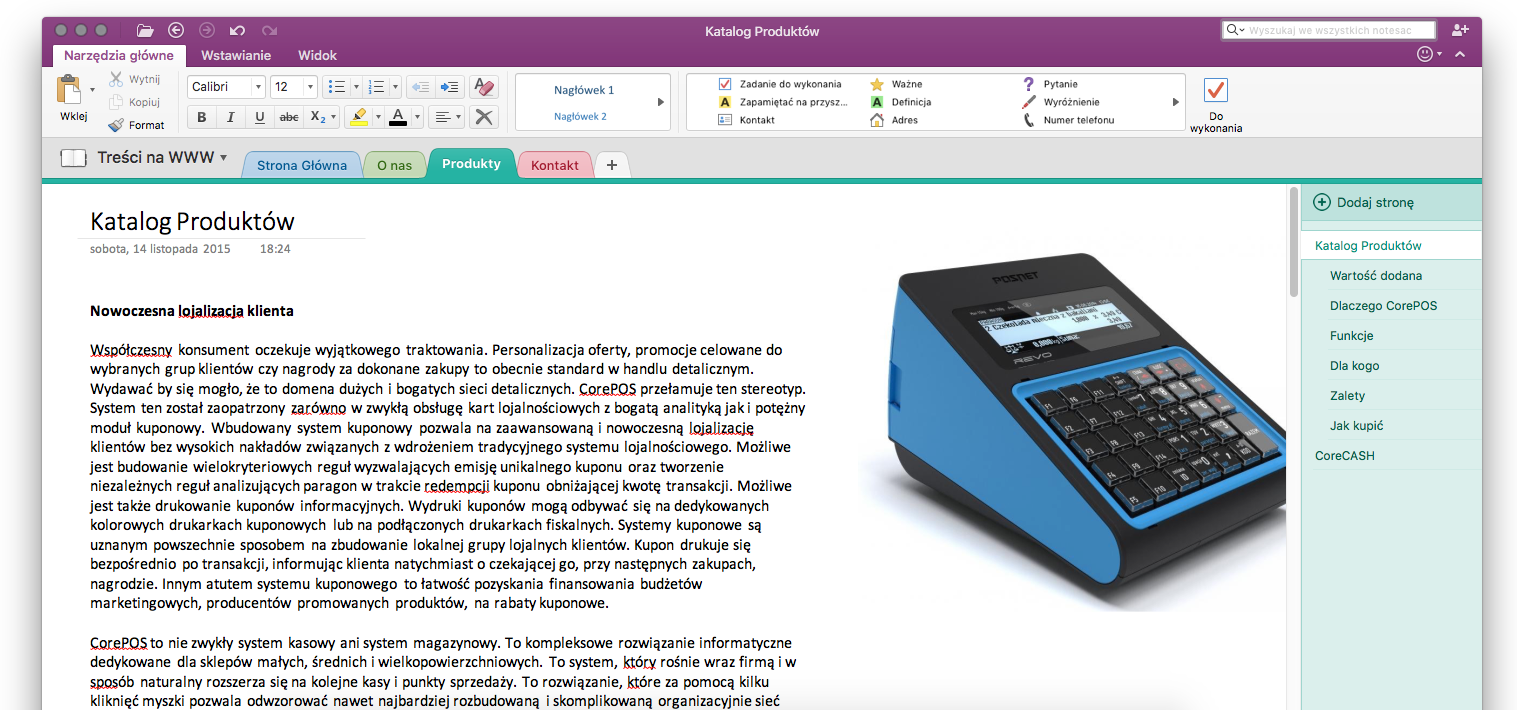This screenshot has width=1517, height=710.
Task: Open share notebook person icon
Action: pos(1461,31)
